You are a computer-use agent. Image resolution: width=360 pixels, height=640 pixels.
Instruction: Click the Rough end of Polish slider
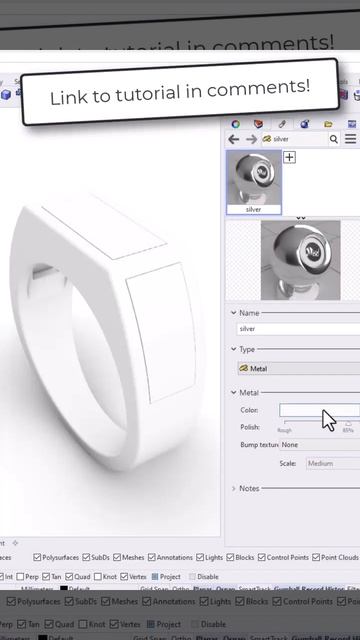click(x=284, y=430)
